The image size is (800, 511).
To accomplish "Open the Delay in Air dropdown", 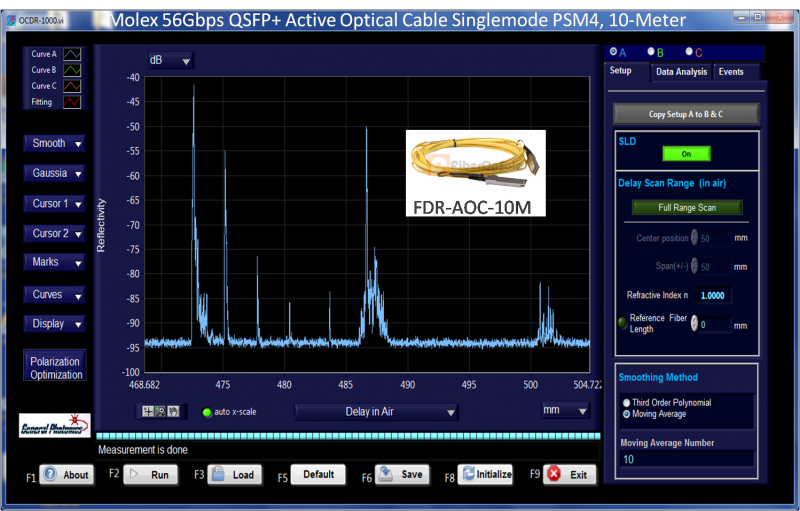I will (x=377, y=412).
